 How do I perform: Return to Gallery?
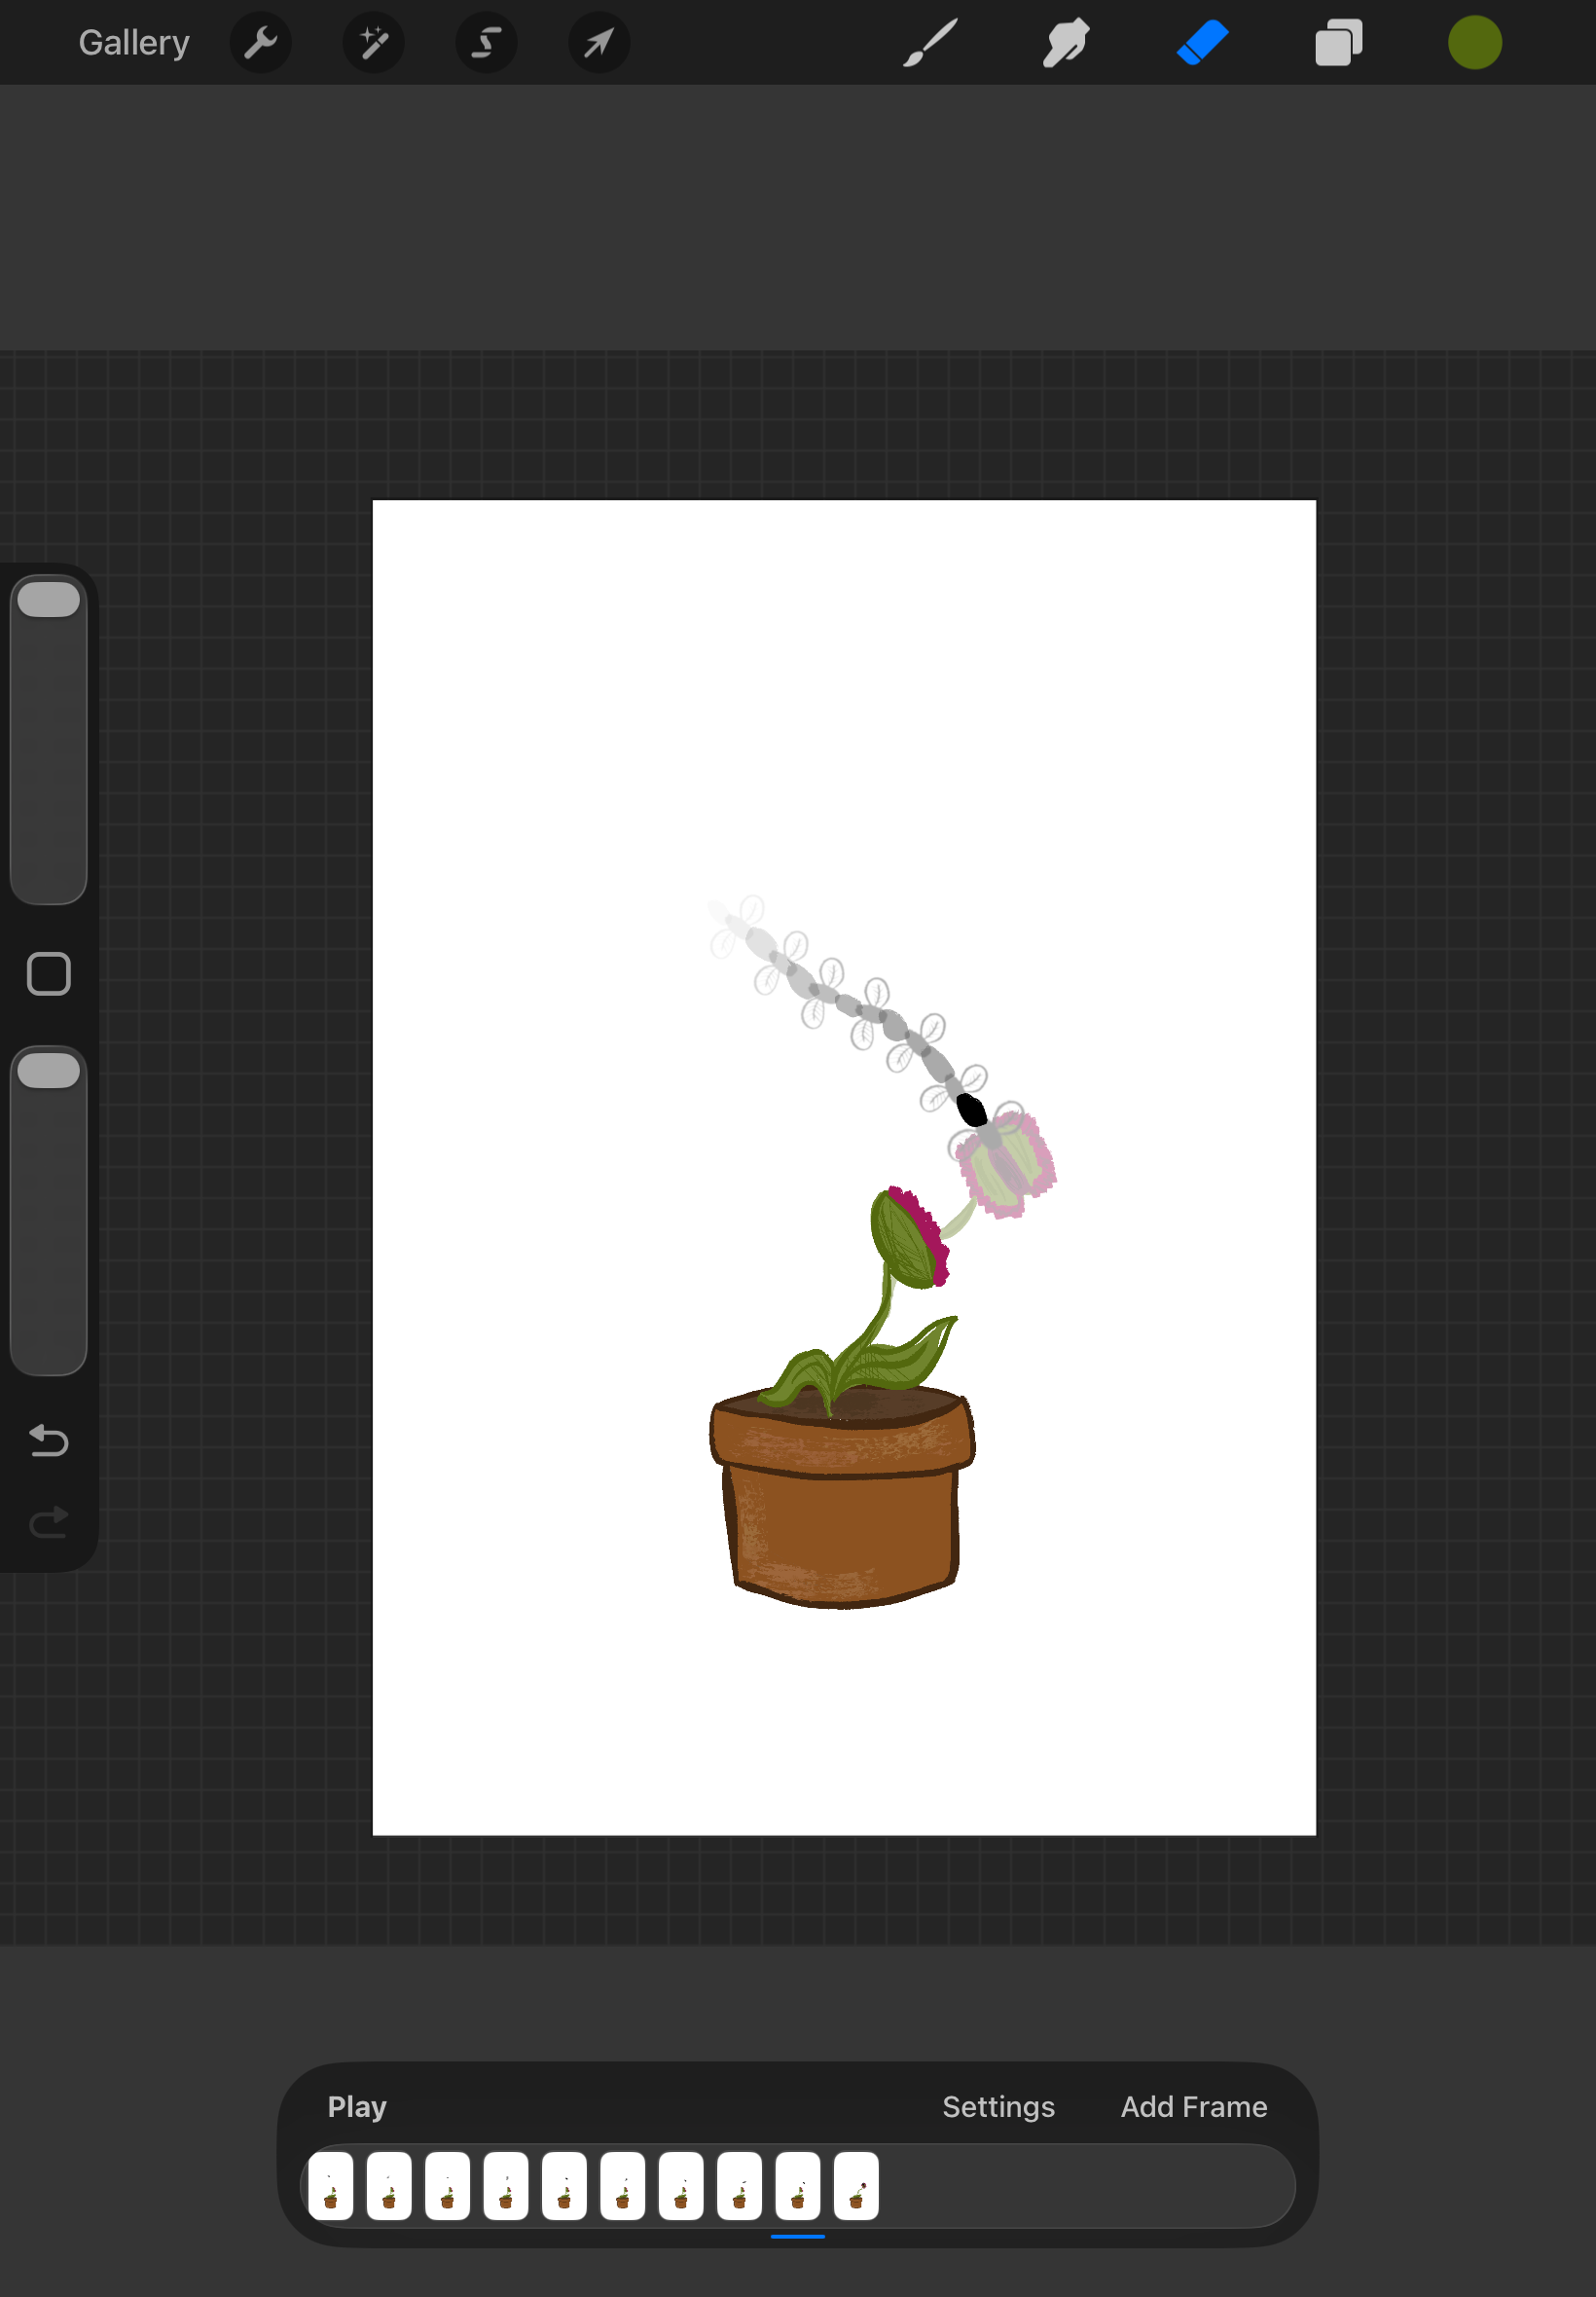[x=134, y=43]
